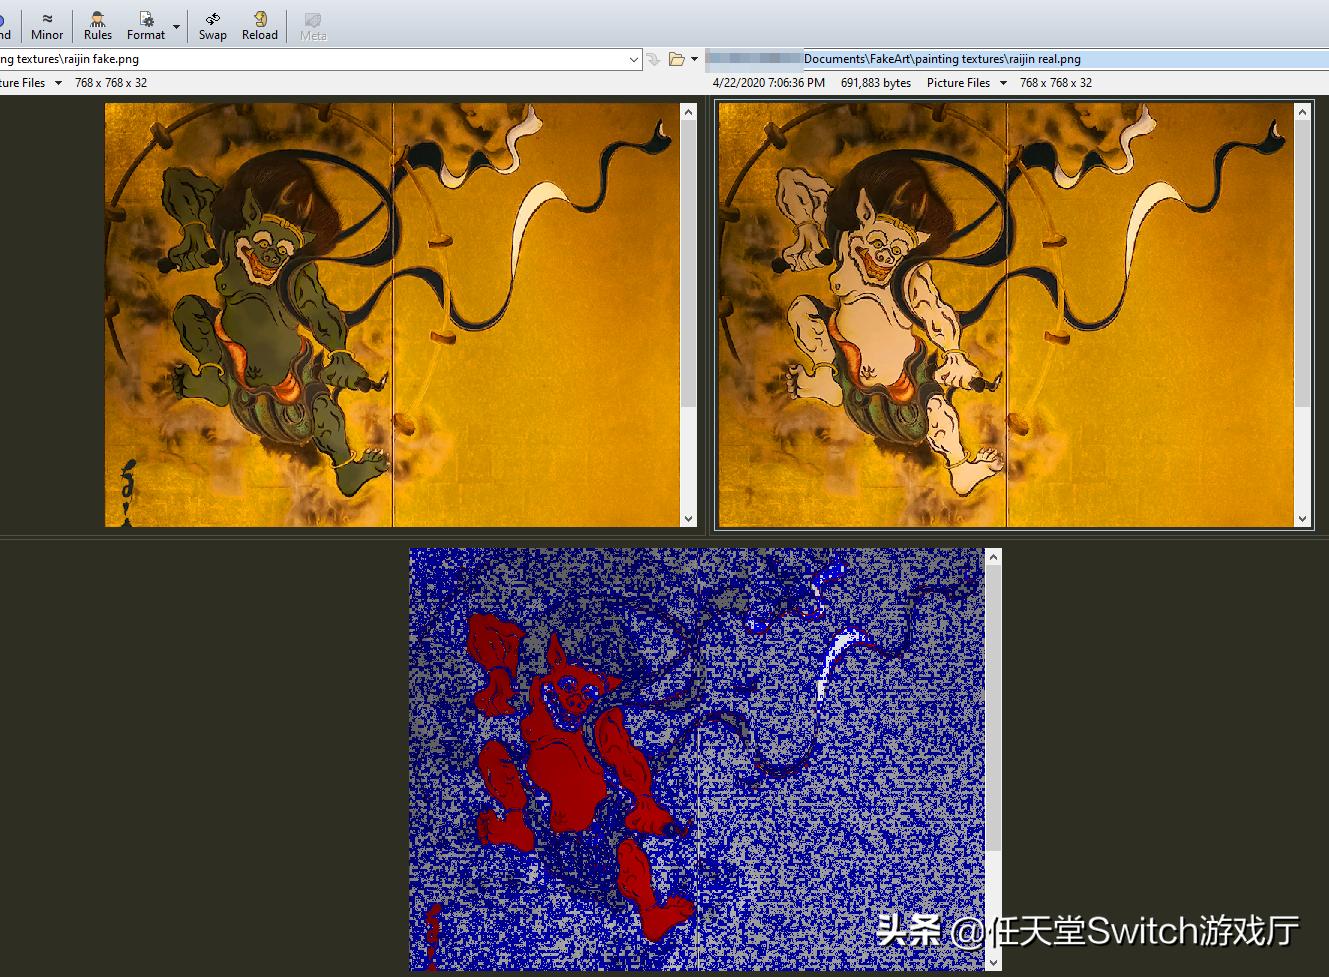Click the raijin real white demon image
Screen dimensions: 1329x977
click(1006, 315)
